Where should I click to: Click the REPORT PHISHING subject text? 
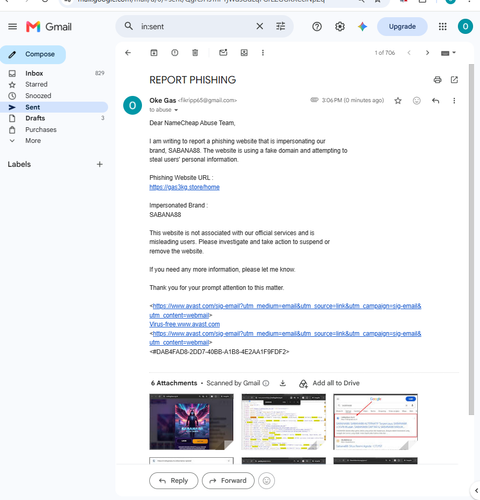pyautogui.click(x=192, y=80)
